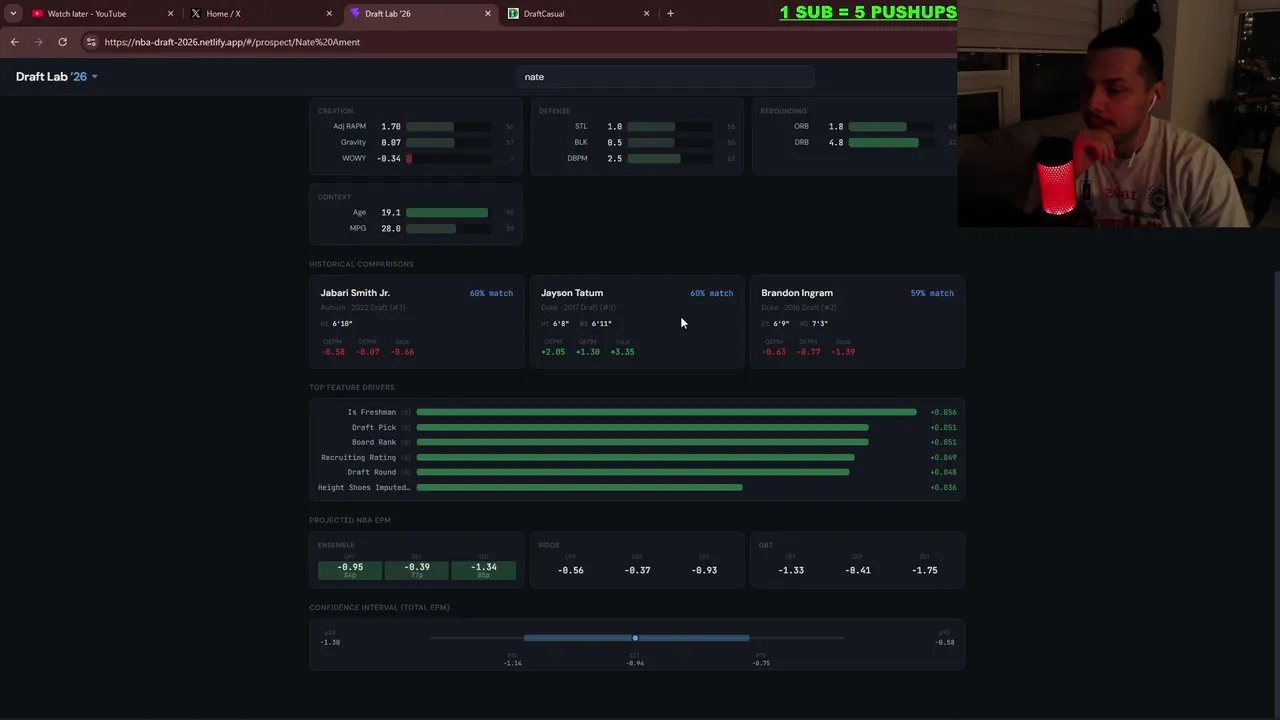The width and height of the screenshot is (1280, 720).
Task: Click the YouTube favicon on first tab
Action: pos(37,14)
